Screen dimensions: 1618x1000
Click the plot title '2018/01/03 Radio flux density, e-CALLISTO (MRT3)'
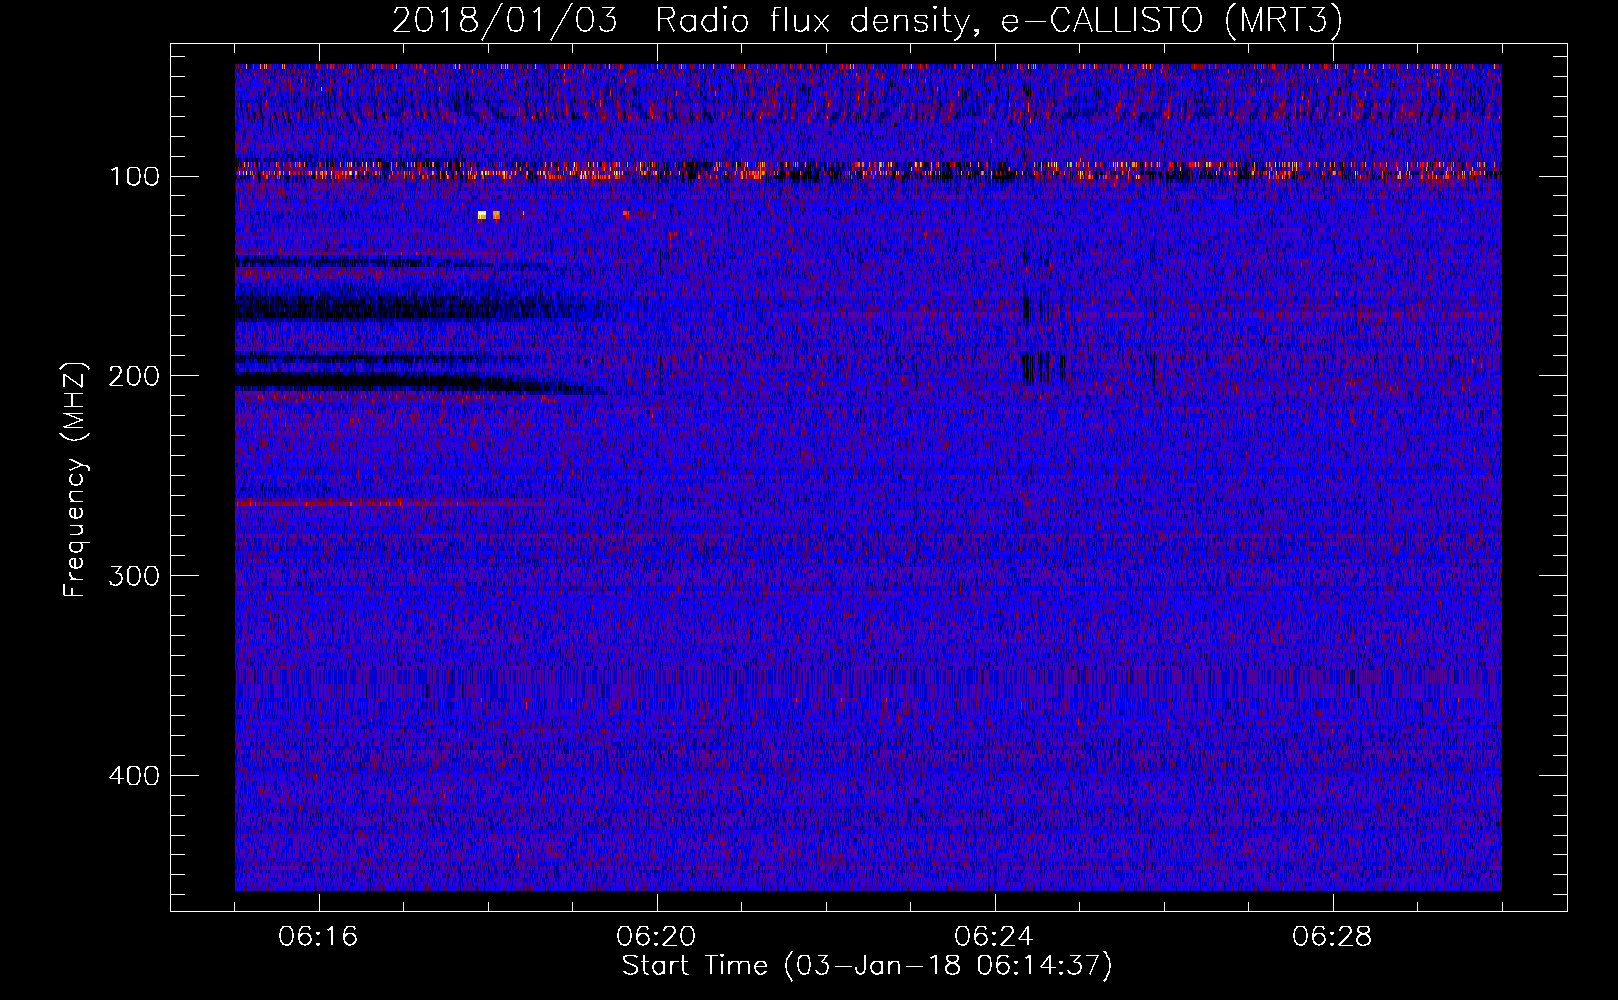click(x=867, y=20)
